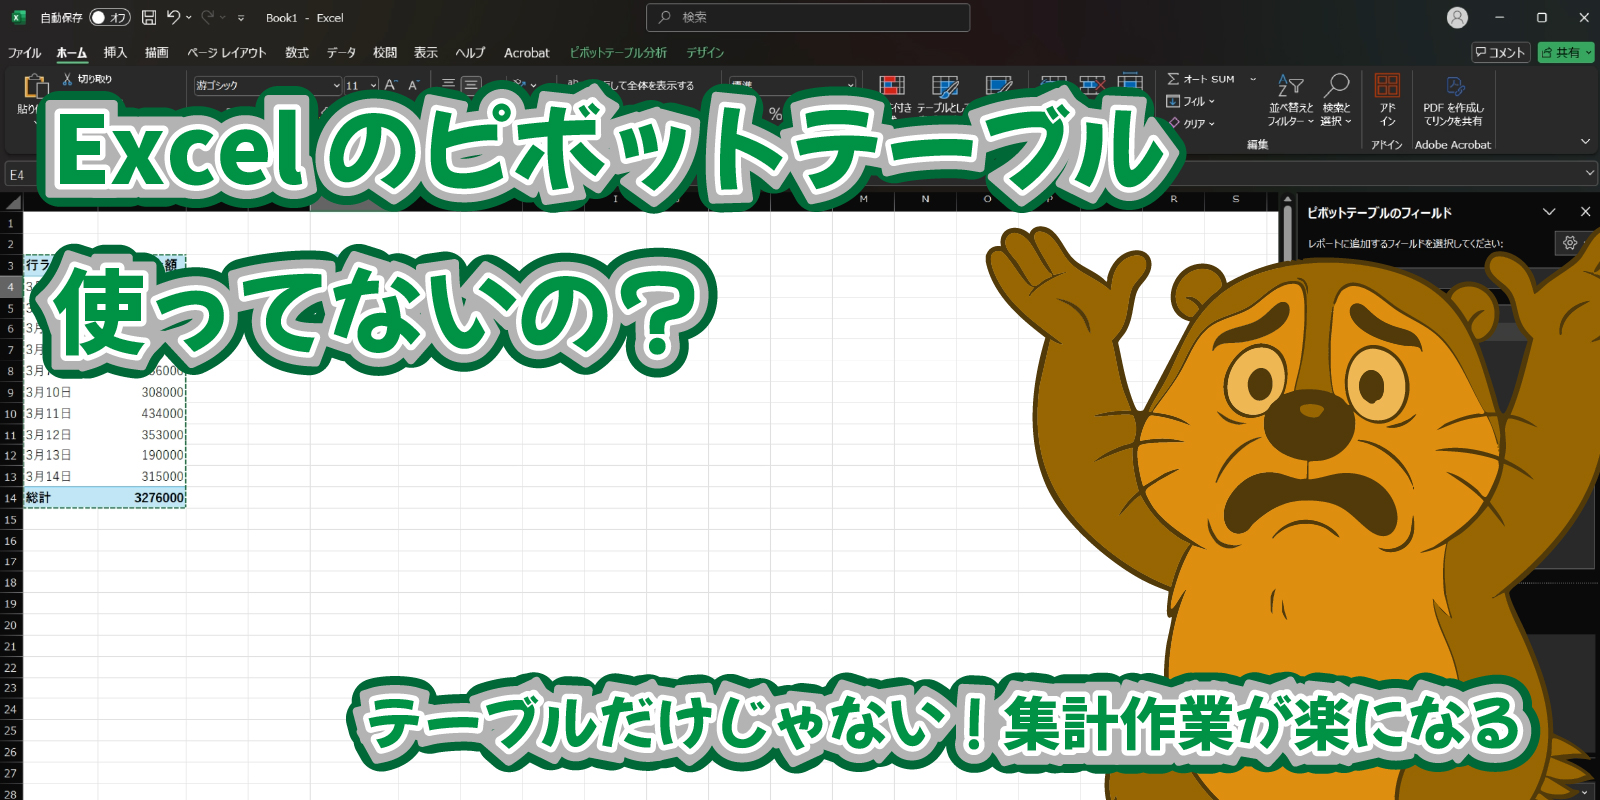Viewport: 1600px width, 800px height.
Task: Open the Acrobat tab
Action: 527,53
